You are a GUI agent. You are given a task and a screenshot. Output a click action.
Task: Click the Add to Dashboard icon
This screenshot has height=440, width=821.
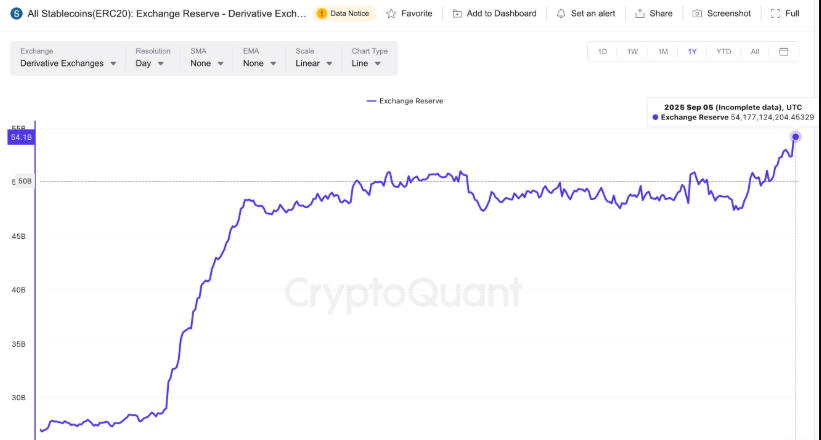(457, 14)
